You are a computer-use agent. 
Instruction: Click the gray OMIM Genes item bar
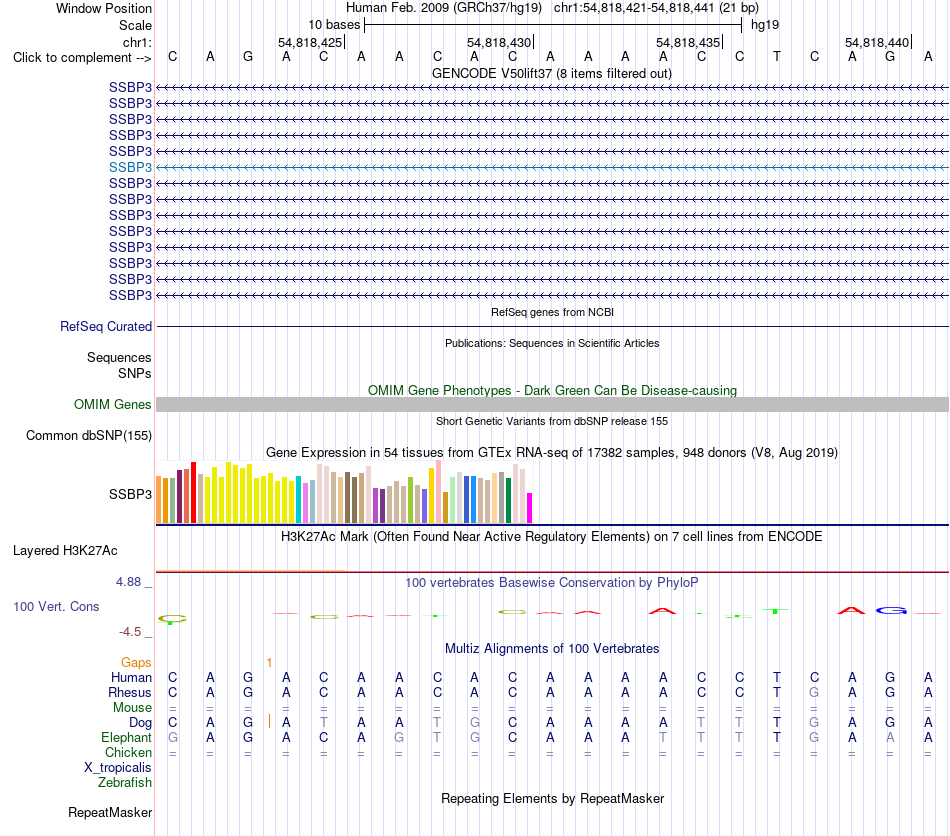[x=553, y=405]
